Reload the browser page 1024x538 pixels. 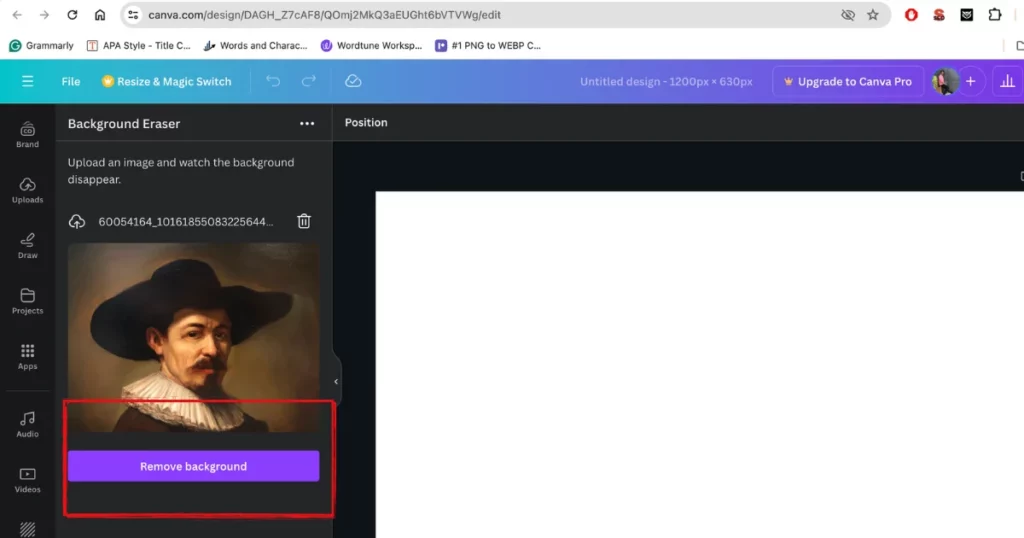[x=72, y=14]
